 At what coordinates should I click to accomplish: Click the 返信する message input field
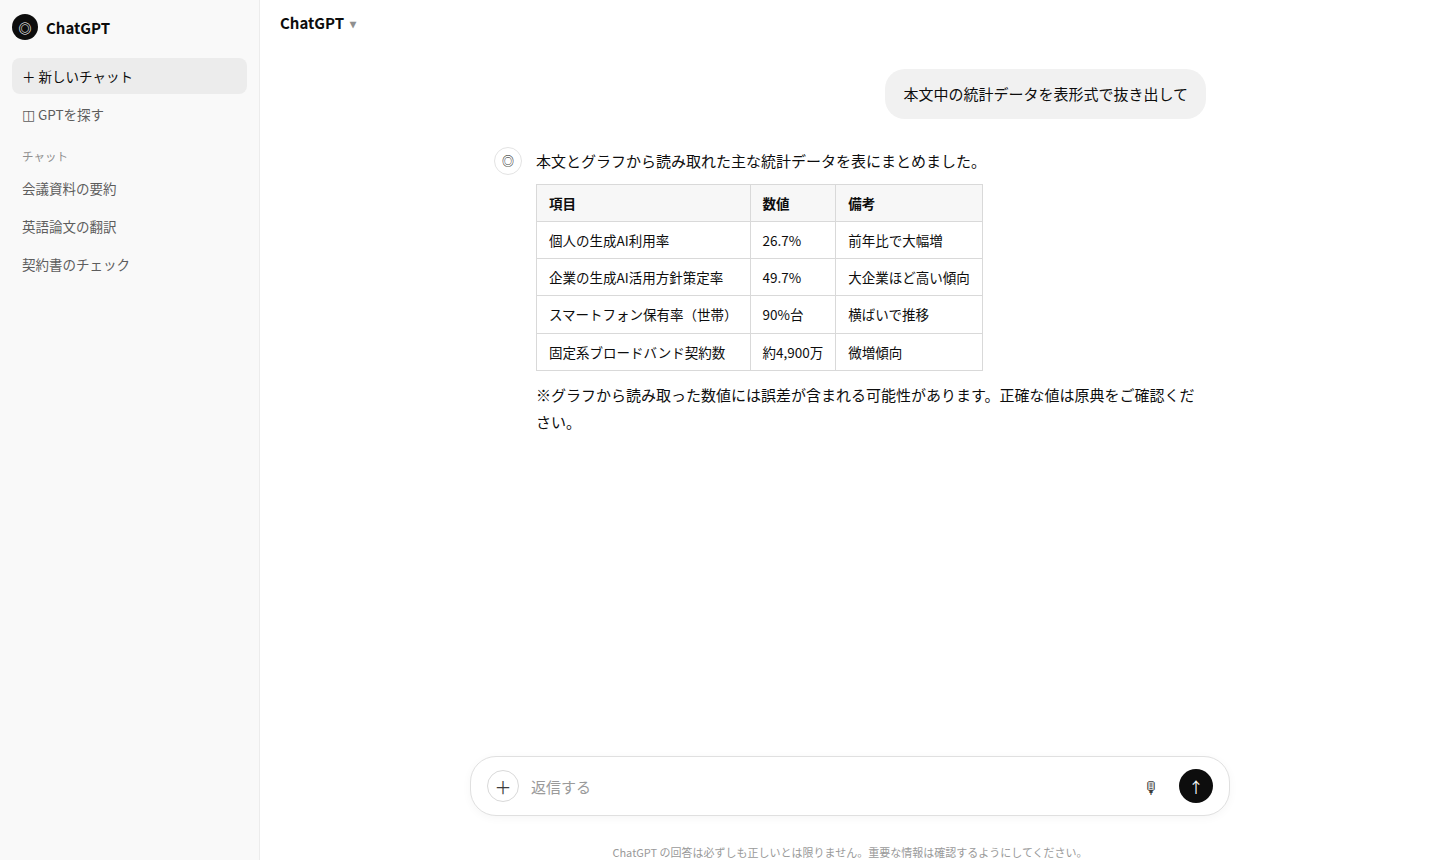point(830,787)
